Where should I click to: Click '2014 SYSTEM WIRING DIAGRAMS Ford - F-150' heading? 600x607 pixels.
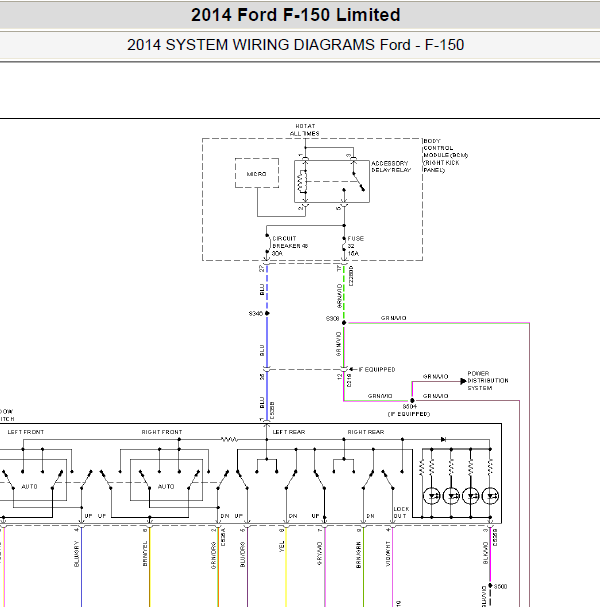295,45
